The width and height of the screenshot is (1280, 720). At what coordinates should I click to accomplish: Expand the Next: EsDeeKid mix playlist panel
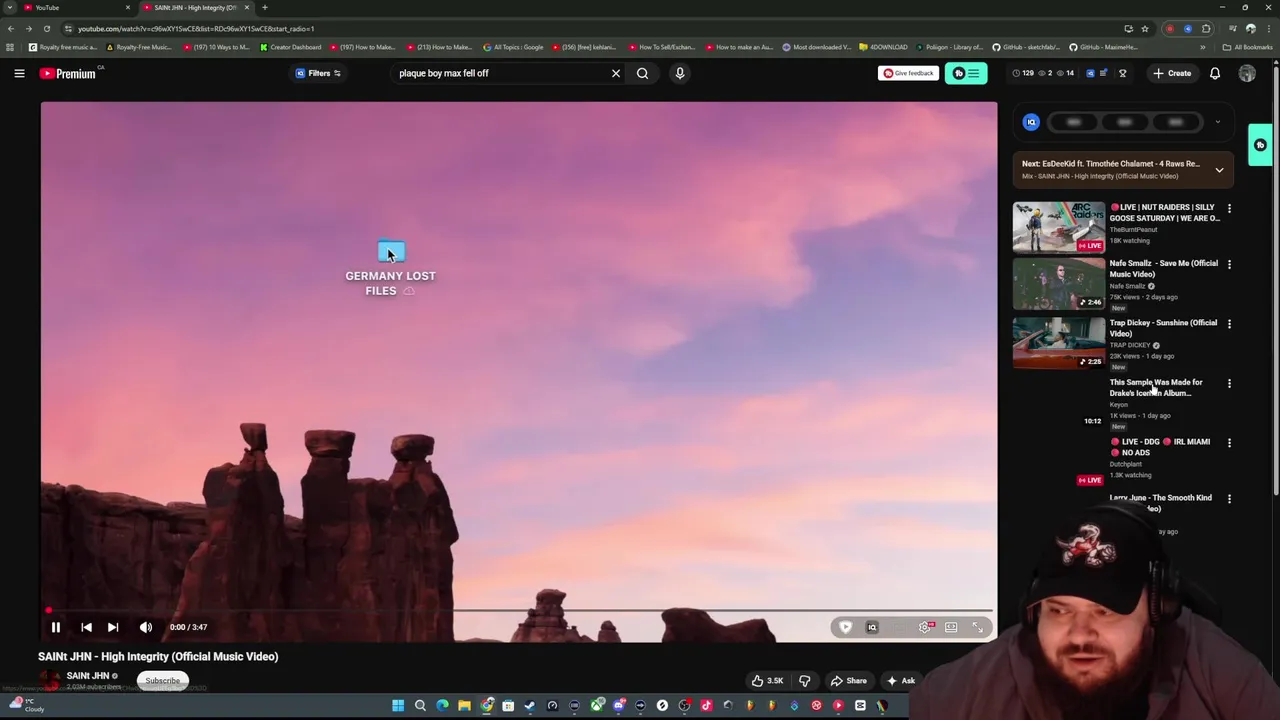pos(1219,170)
